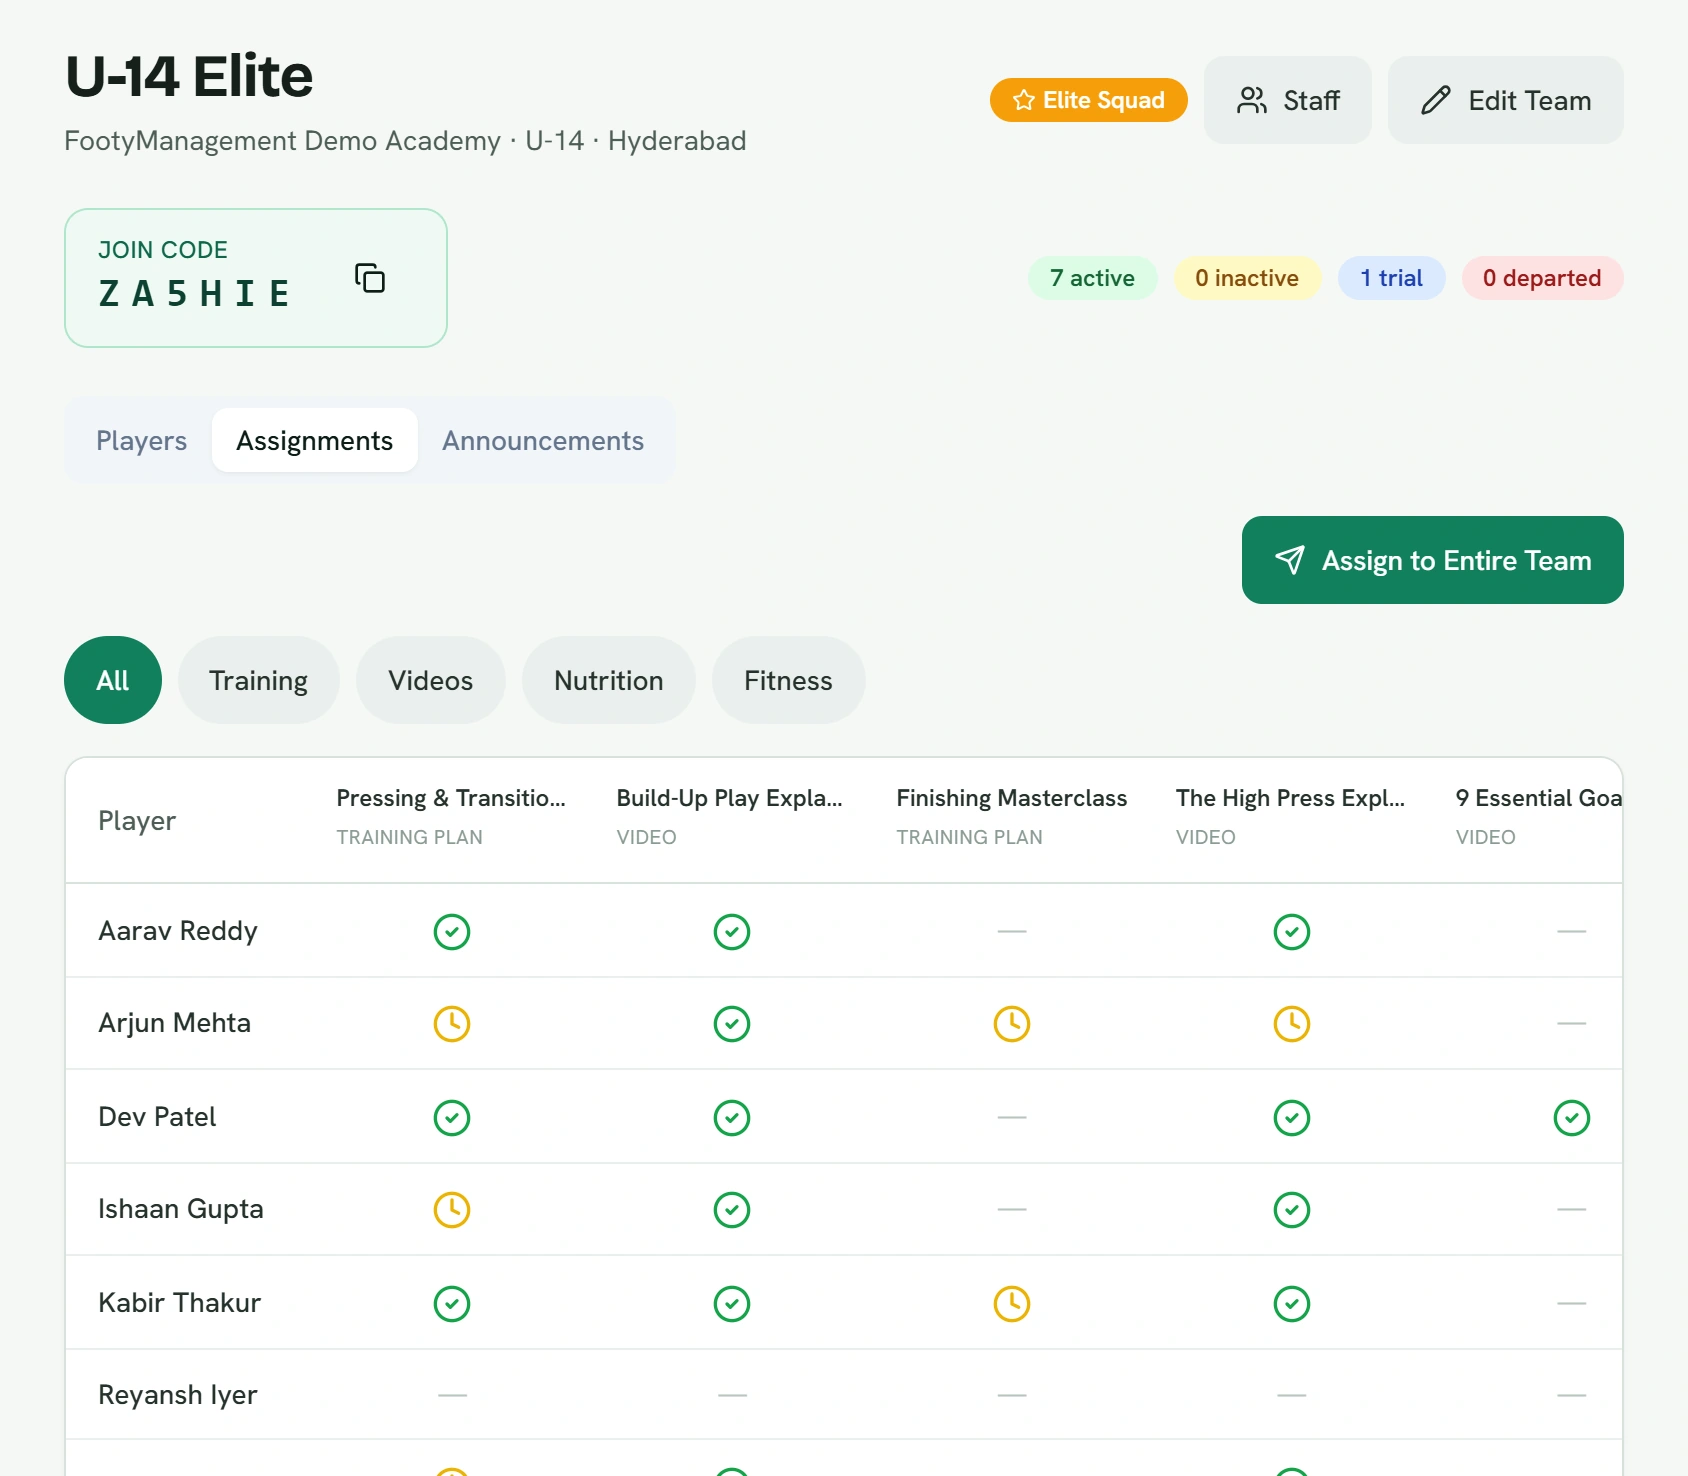The width and height of the screenshot is (1688, 1476).
Task: Select player name Dev Patel
Action: click(x=157, y=1117)
